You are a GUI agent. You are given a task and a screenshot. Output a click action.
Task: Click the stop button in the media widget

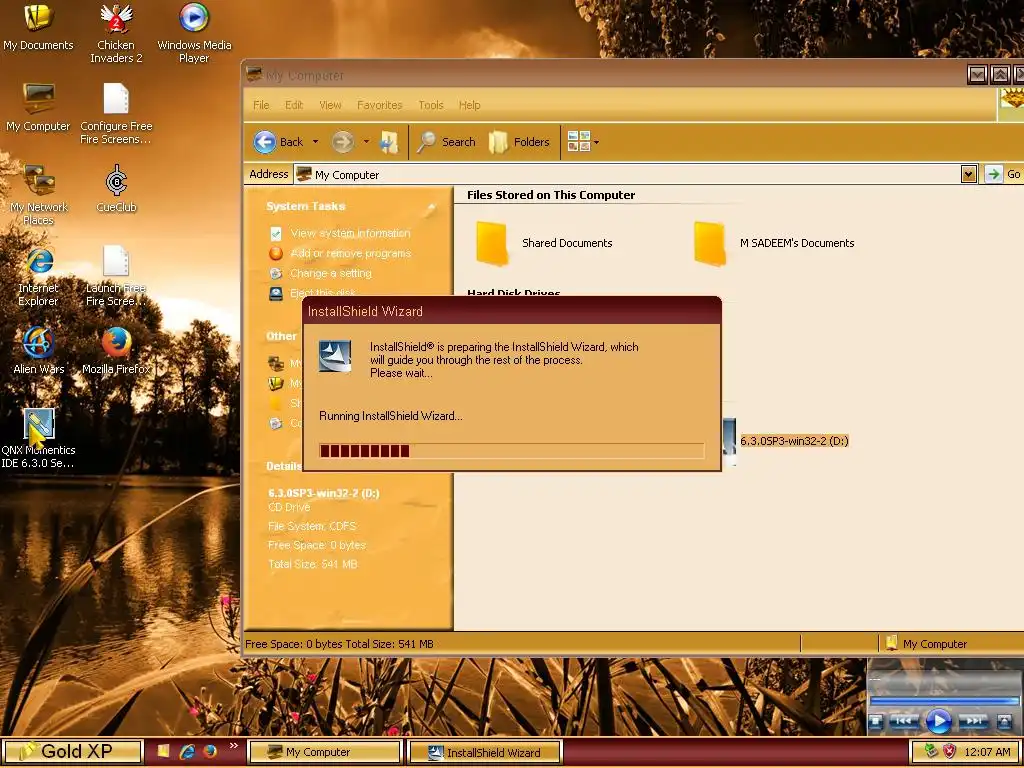876,722
